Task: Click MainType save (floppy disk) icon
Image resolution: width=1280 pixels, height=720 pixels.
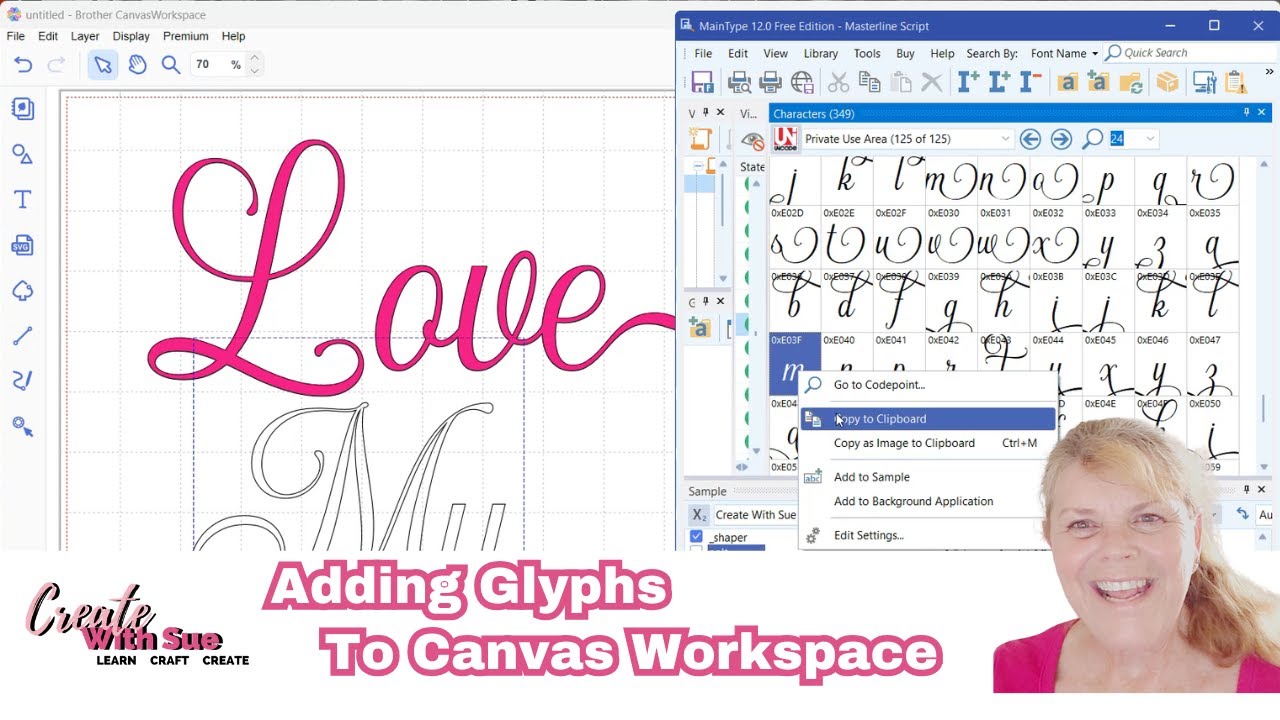Action: tap(702, 82)
